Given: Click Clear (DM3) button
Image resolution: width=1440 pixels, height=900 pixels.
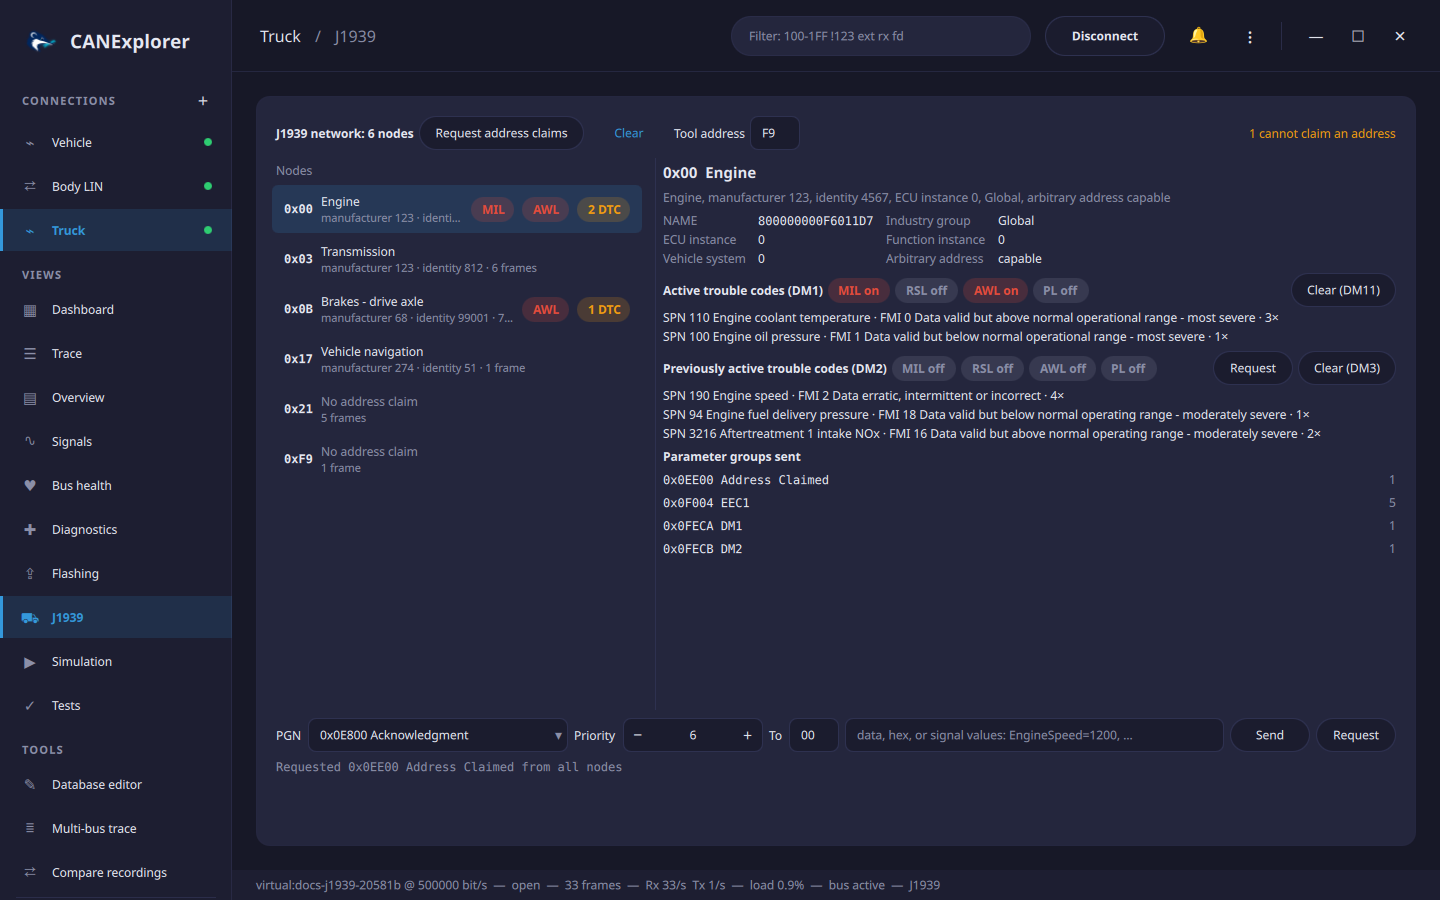Looking at the screenshot, I should (1347, 368).
